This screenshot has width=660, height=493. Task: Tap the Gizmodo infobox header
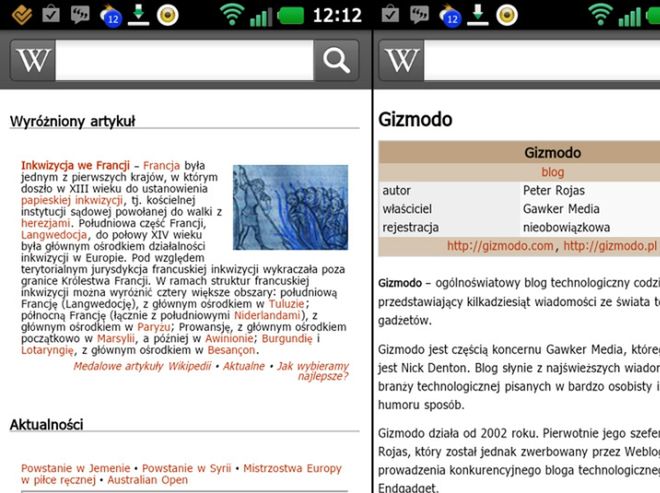coord(552,152)
